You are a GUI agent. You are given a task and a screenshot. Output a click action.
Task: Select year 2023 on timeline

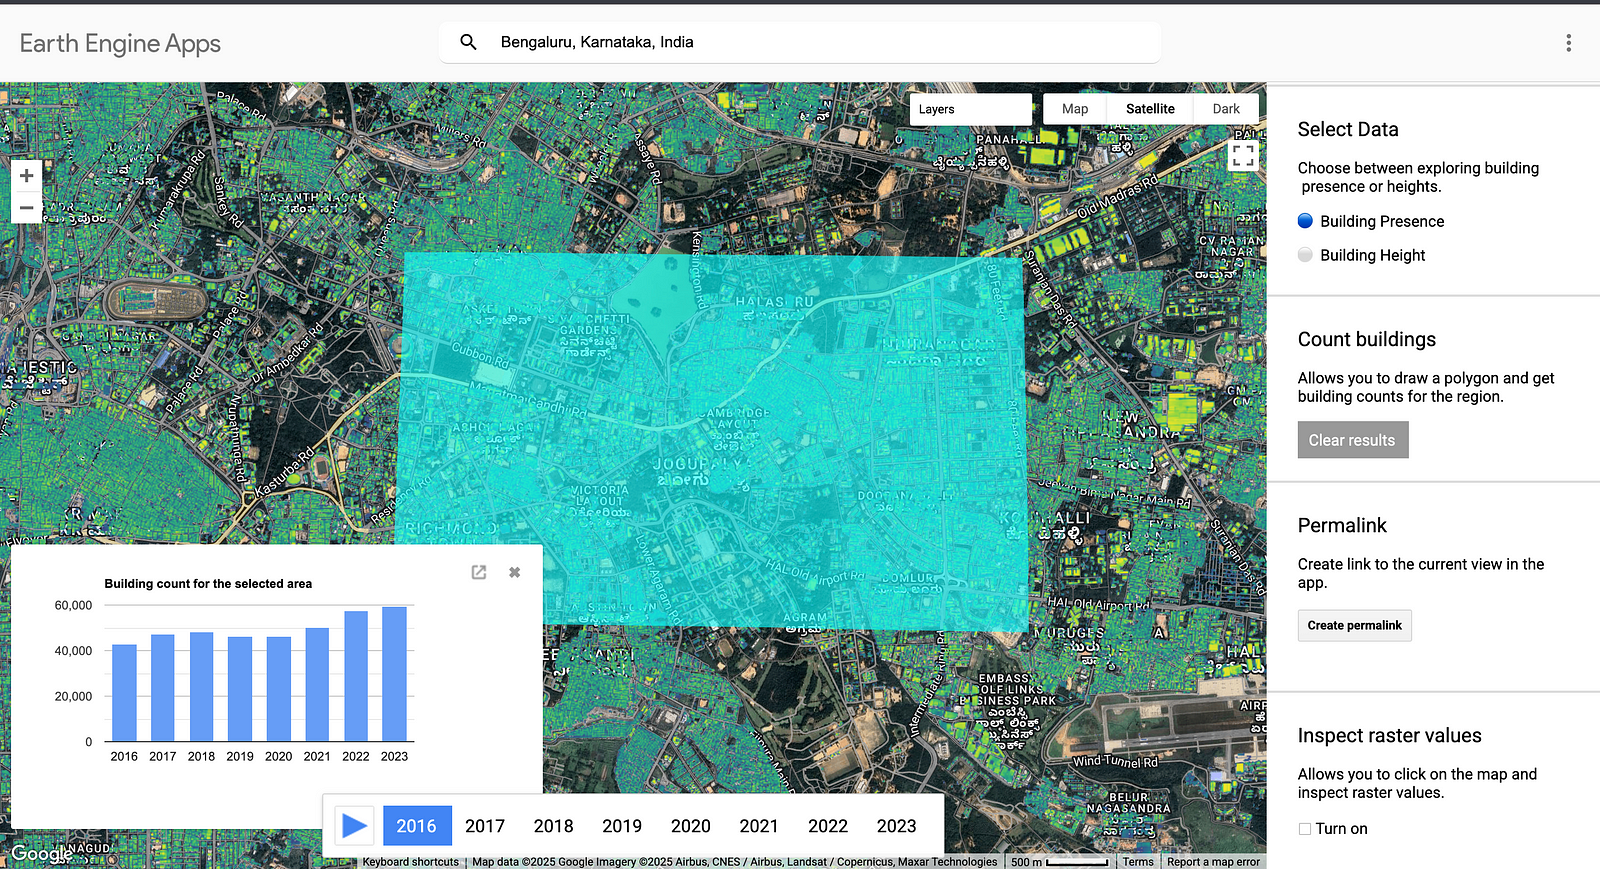click(x=897, y=826)
